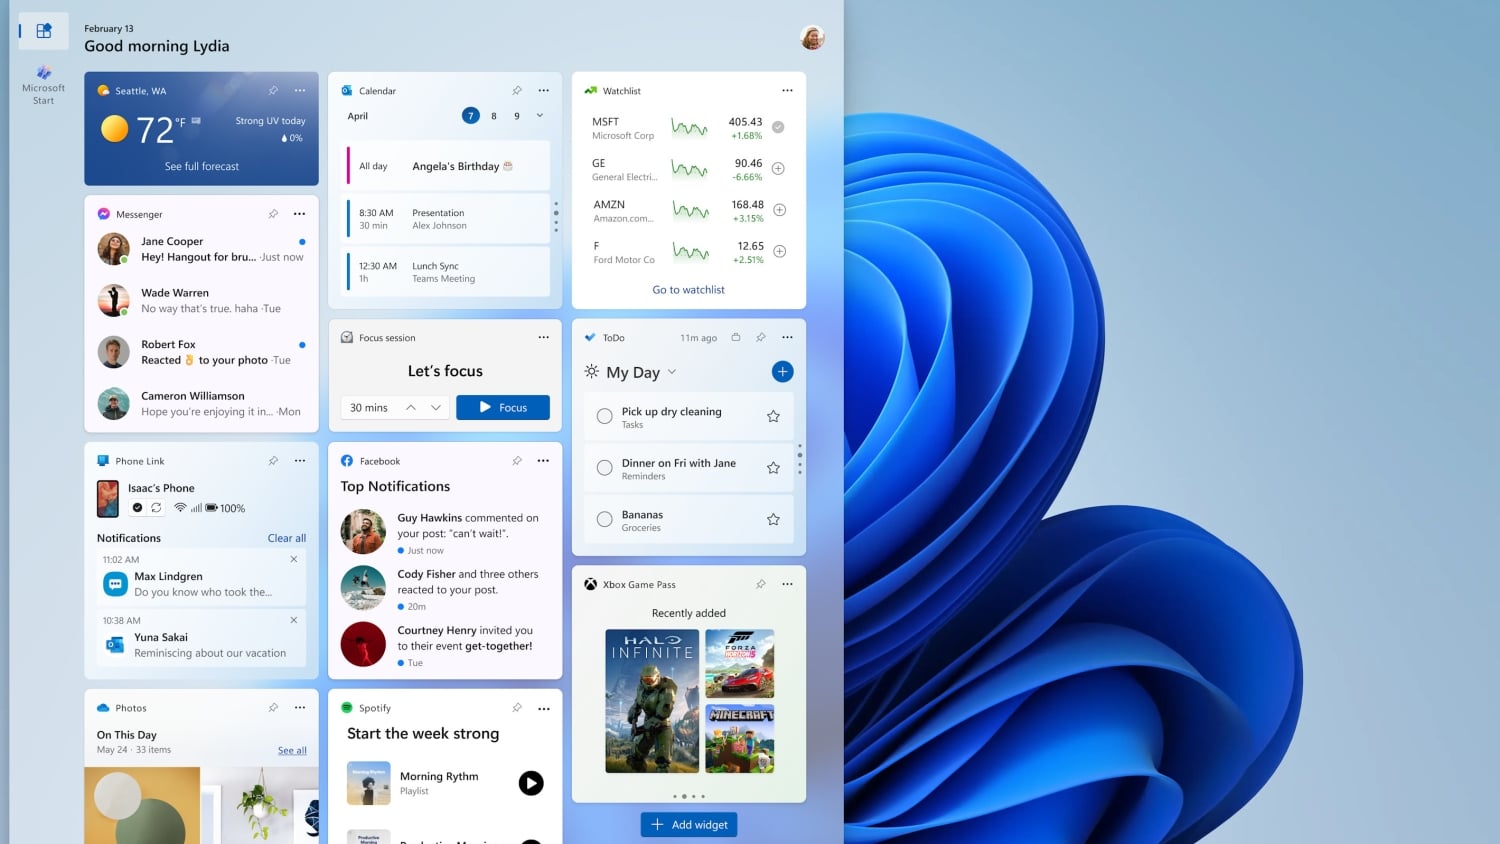Pin the Calendar widget
The width and height of the screenshot is (1500, 844).
[x=517, y=90]
